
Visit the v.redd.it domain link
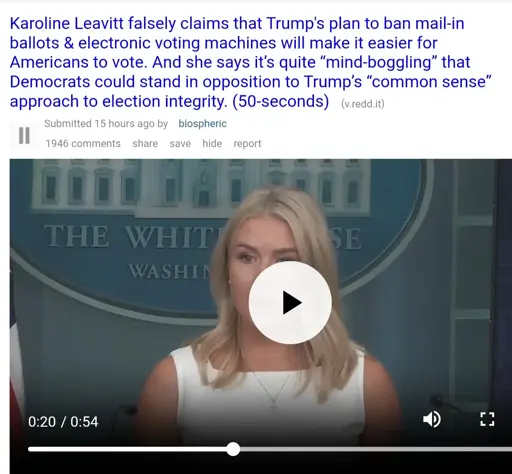(363, 104)
